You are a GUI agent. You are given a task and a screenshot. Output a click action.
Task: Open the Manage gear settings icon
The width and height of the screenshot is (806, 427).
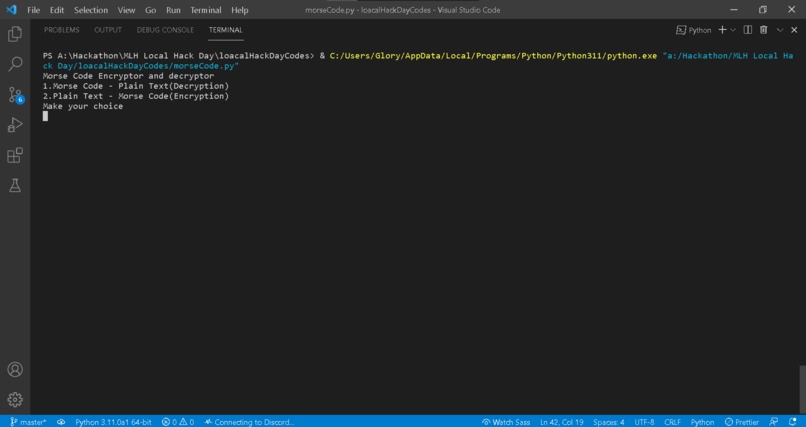[15, 399]
